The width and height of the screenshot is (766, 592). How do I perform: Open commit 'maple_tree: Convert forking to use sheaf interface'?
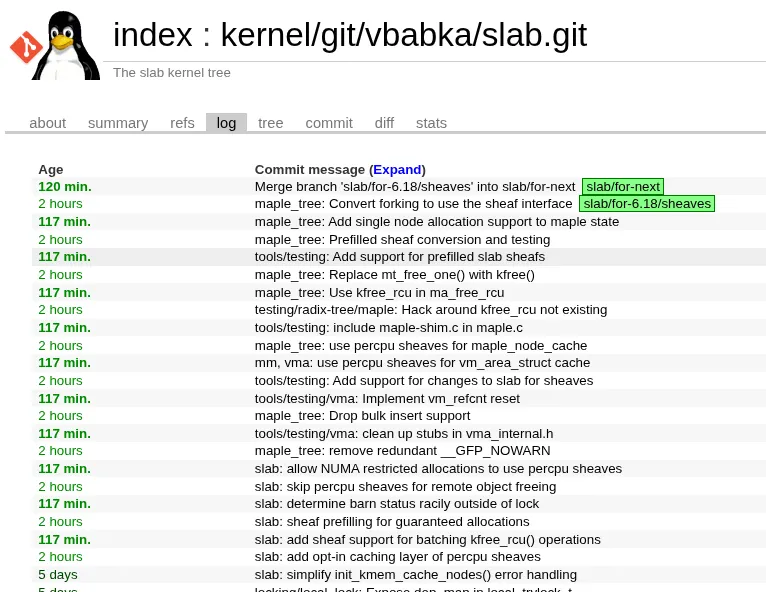click(x=413, y=204)
